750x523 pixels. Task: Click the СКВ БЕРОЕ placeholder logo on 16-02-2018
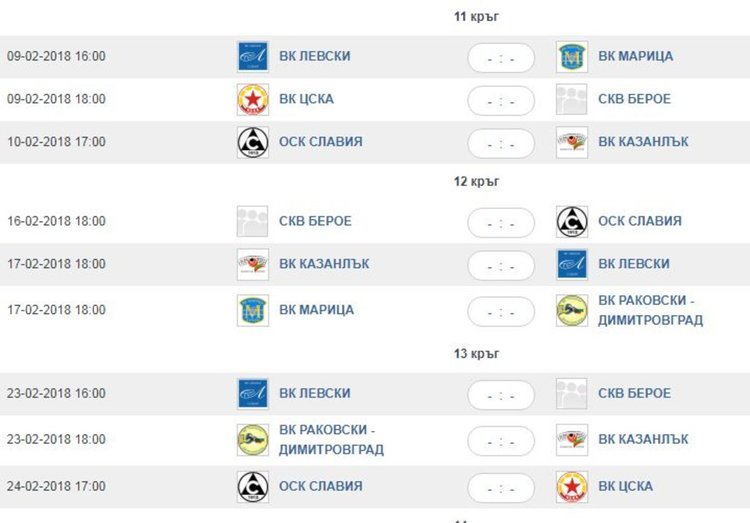point(252,221)
